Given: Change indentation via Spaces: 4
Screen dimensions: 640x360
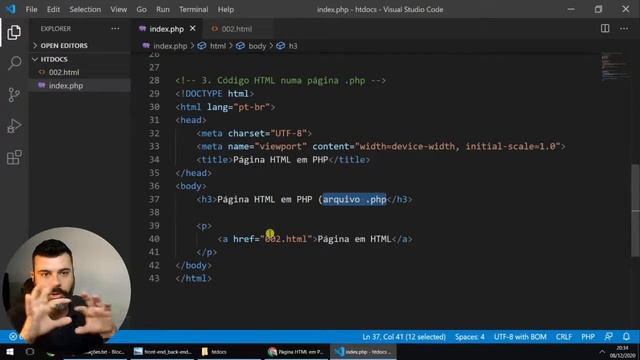Looking at the screenshot, I should pyautogui.click(x=470, y=337).
